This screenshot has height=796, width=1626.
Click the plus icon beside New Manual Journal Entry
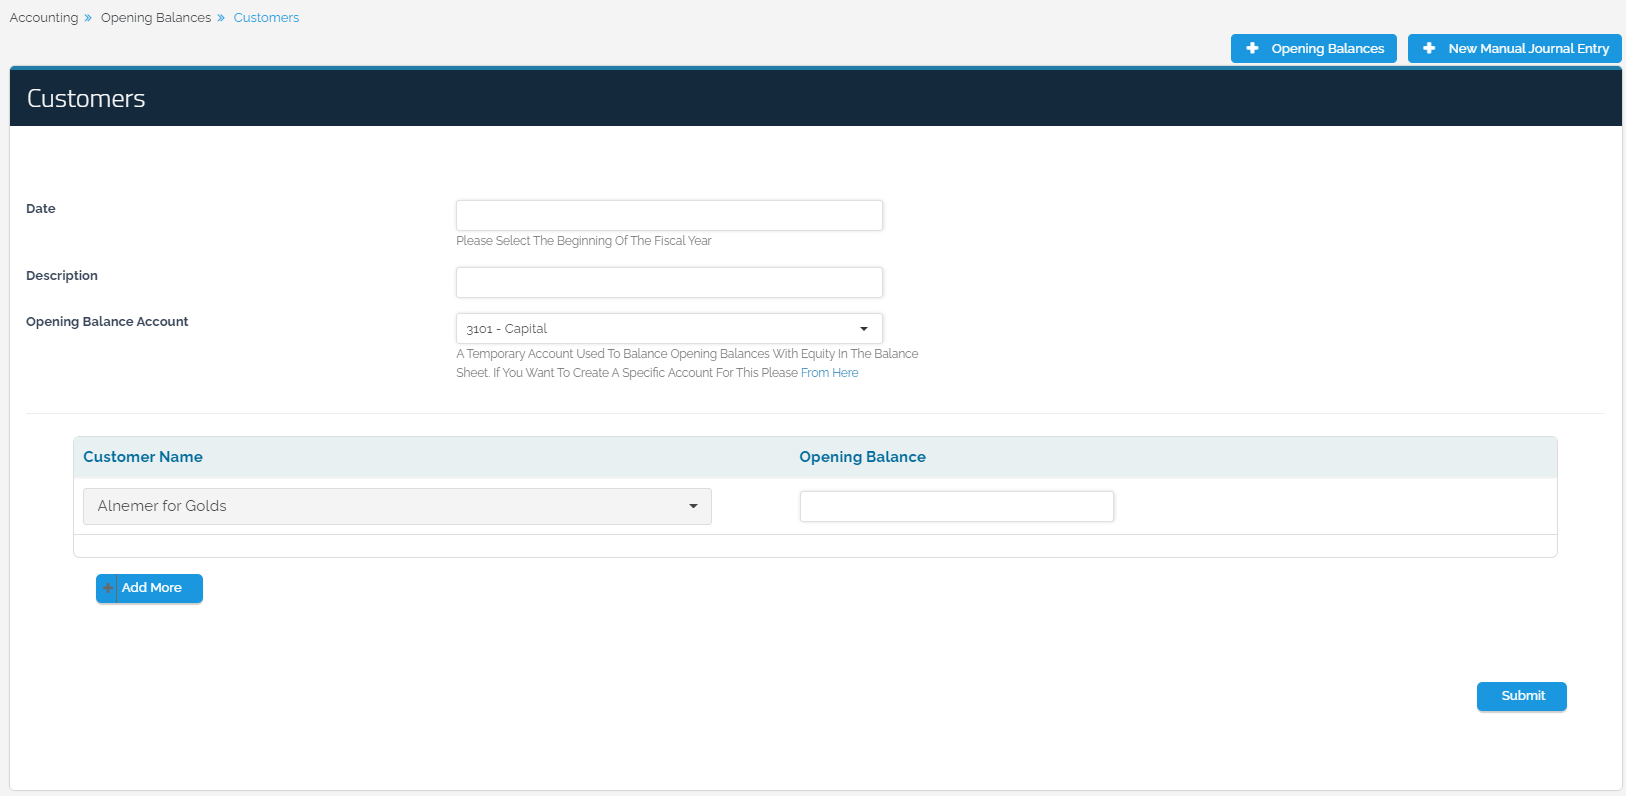pyautogui.click(x=1429, y=48)
